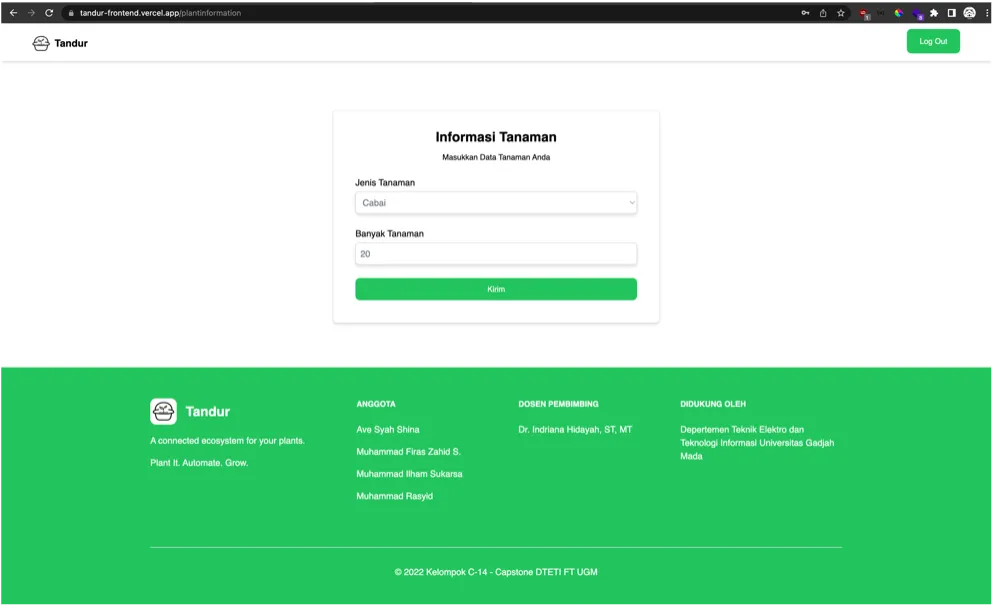Bookmark this page using the star icon
This screenshot has width=996, height=605.
(x=840, y=14)
